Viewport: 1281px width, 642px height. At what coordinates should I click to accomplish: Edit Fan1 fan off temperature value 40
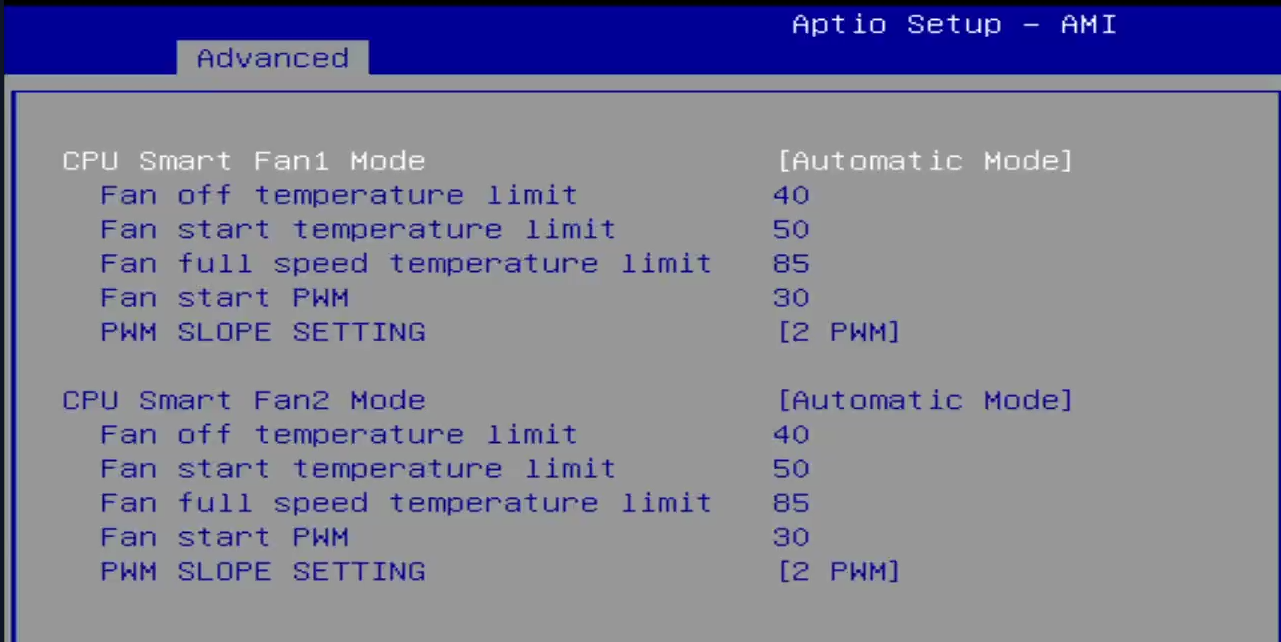[791, 195]
